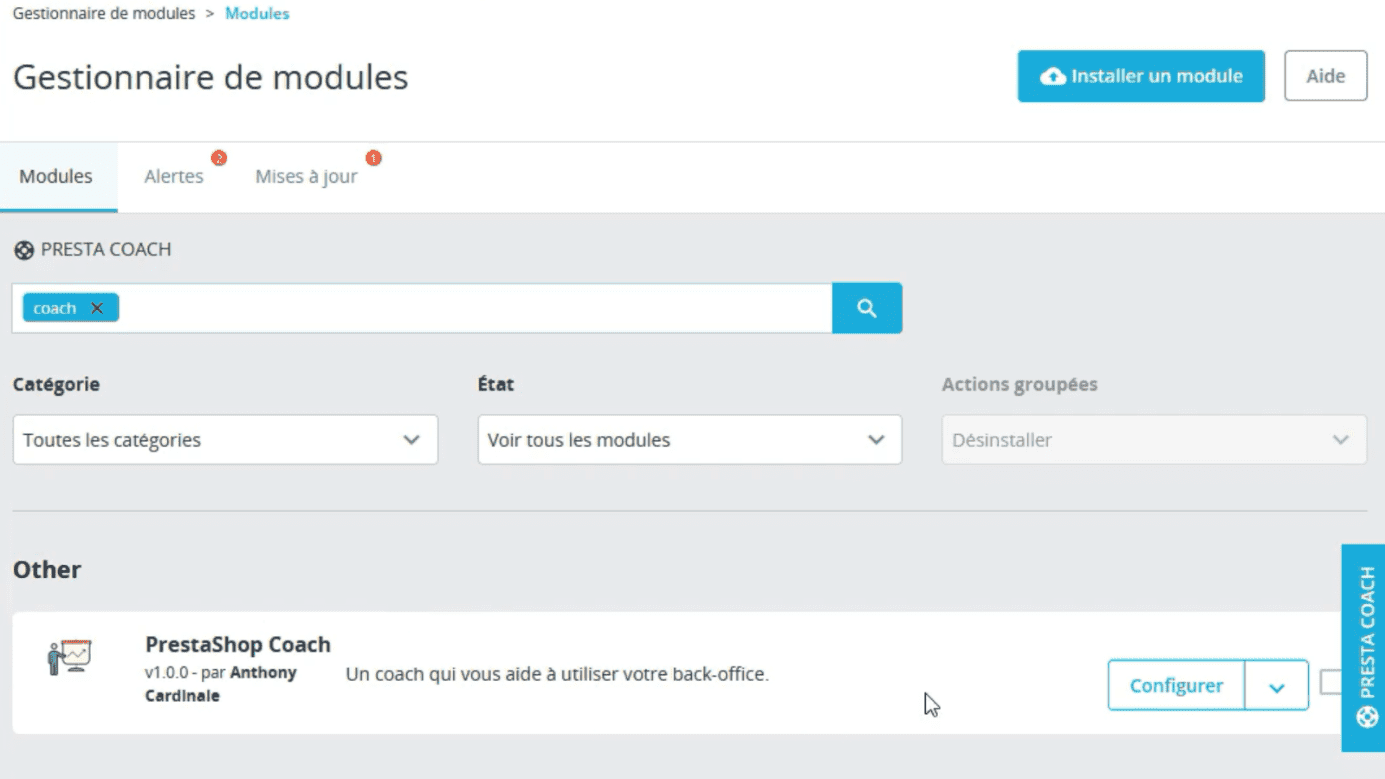Viewport: 1385px width, 779px height.
Task: Click the red badge on Alertes tab
Action: (x=219, y=158)
